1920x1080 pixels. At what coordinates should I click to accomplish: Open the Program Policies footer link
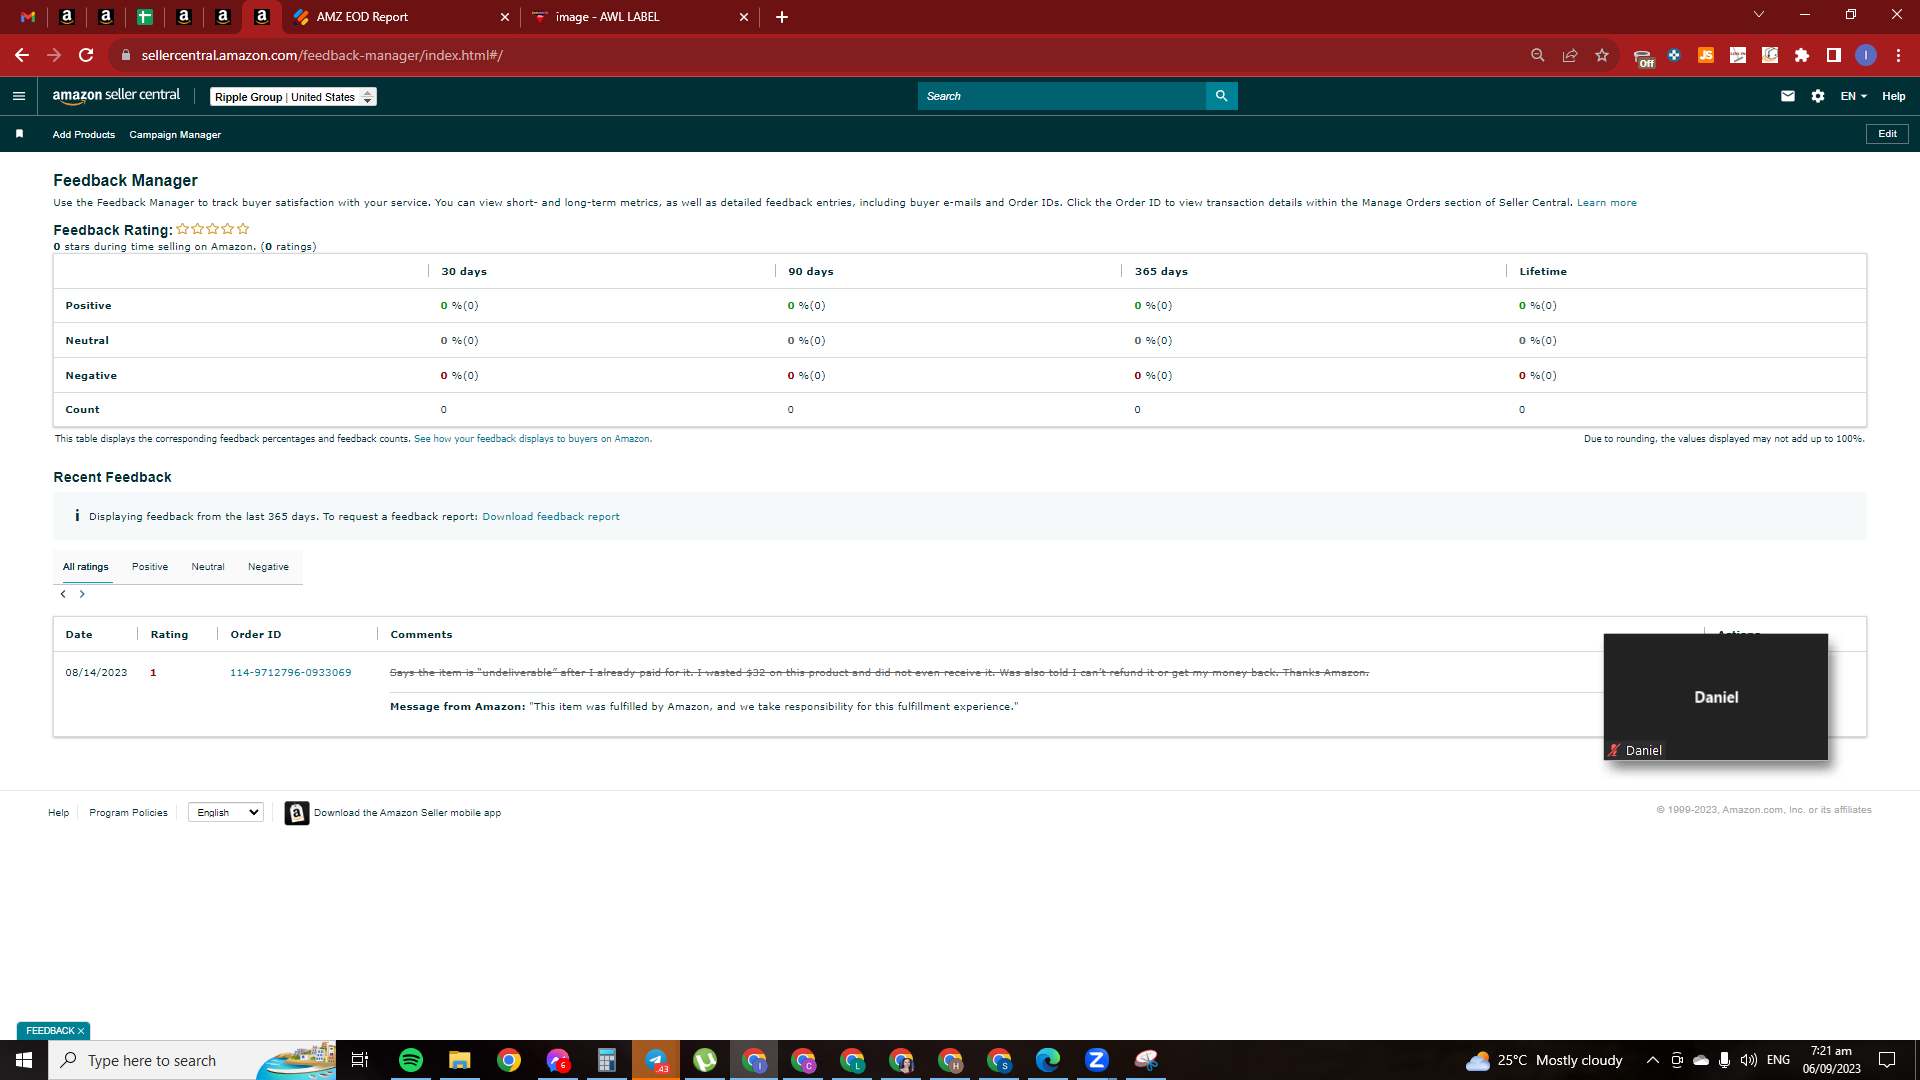click(128, 813)
